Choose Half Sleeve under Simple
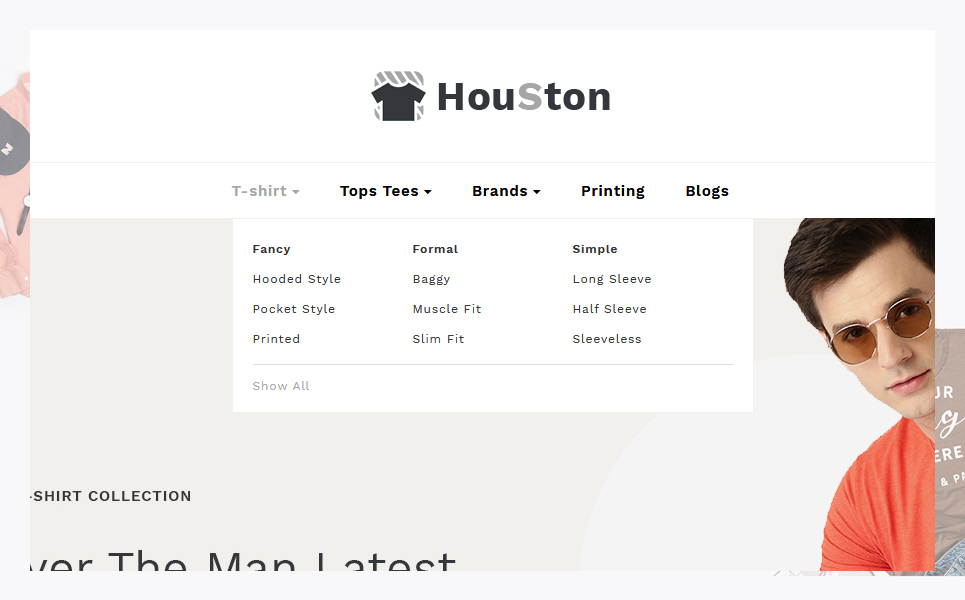Image resolution: width=965 pixels, height=600 pixels. coord(609,309)
